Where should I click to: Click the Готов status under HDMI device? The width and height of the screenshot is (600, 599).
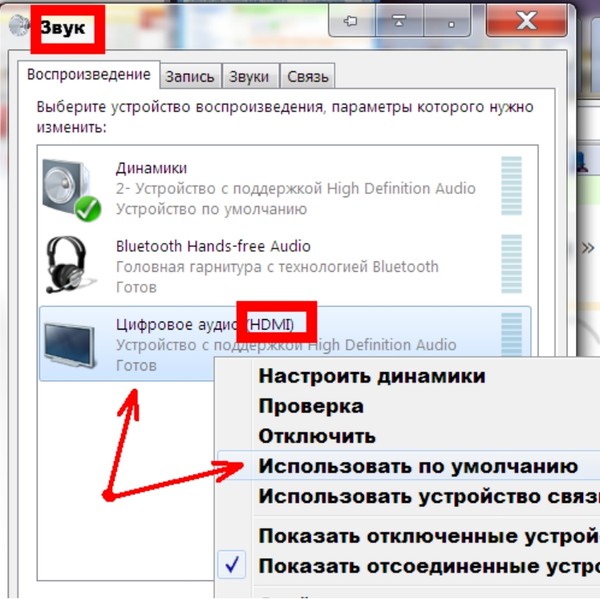coord(136,365)
